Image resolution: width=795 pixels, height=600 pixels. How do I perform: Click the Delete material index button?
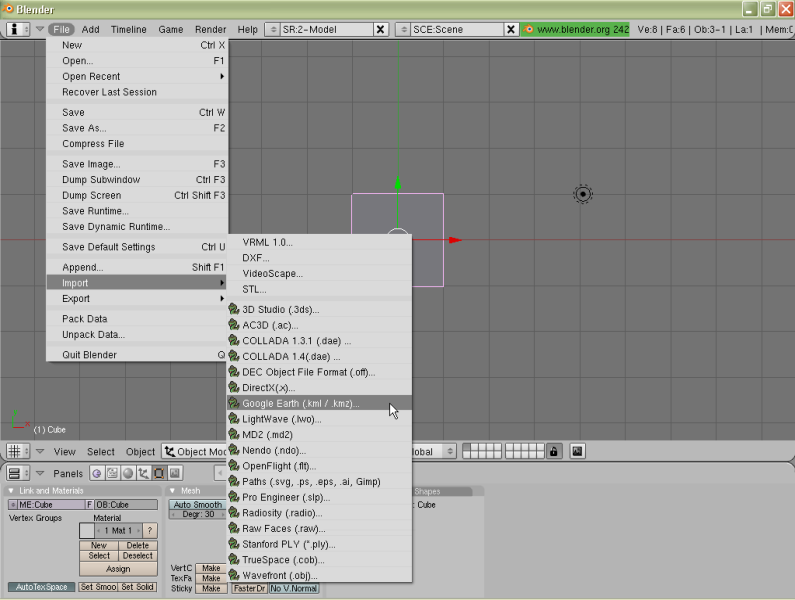coord(138,545)
